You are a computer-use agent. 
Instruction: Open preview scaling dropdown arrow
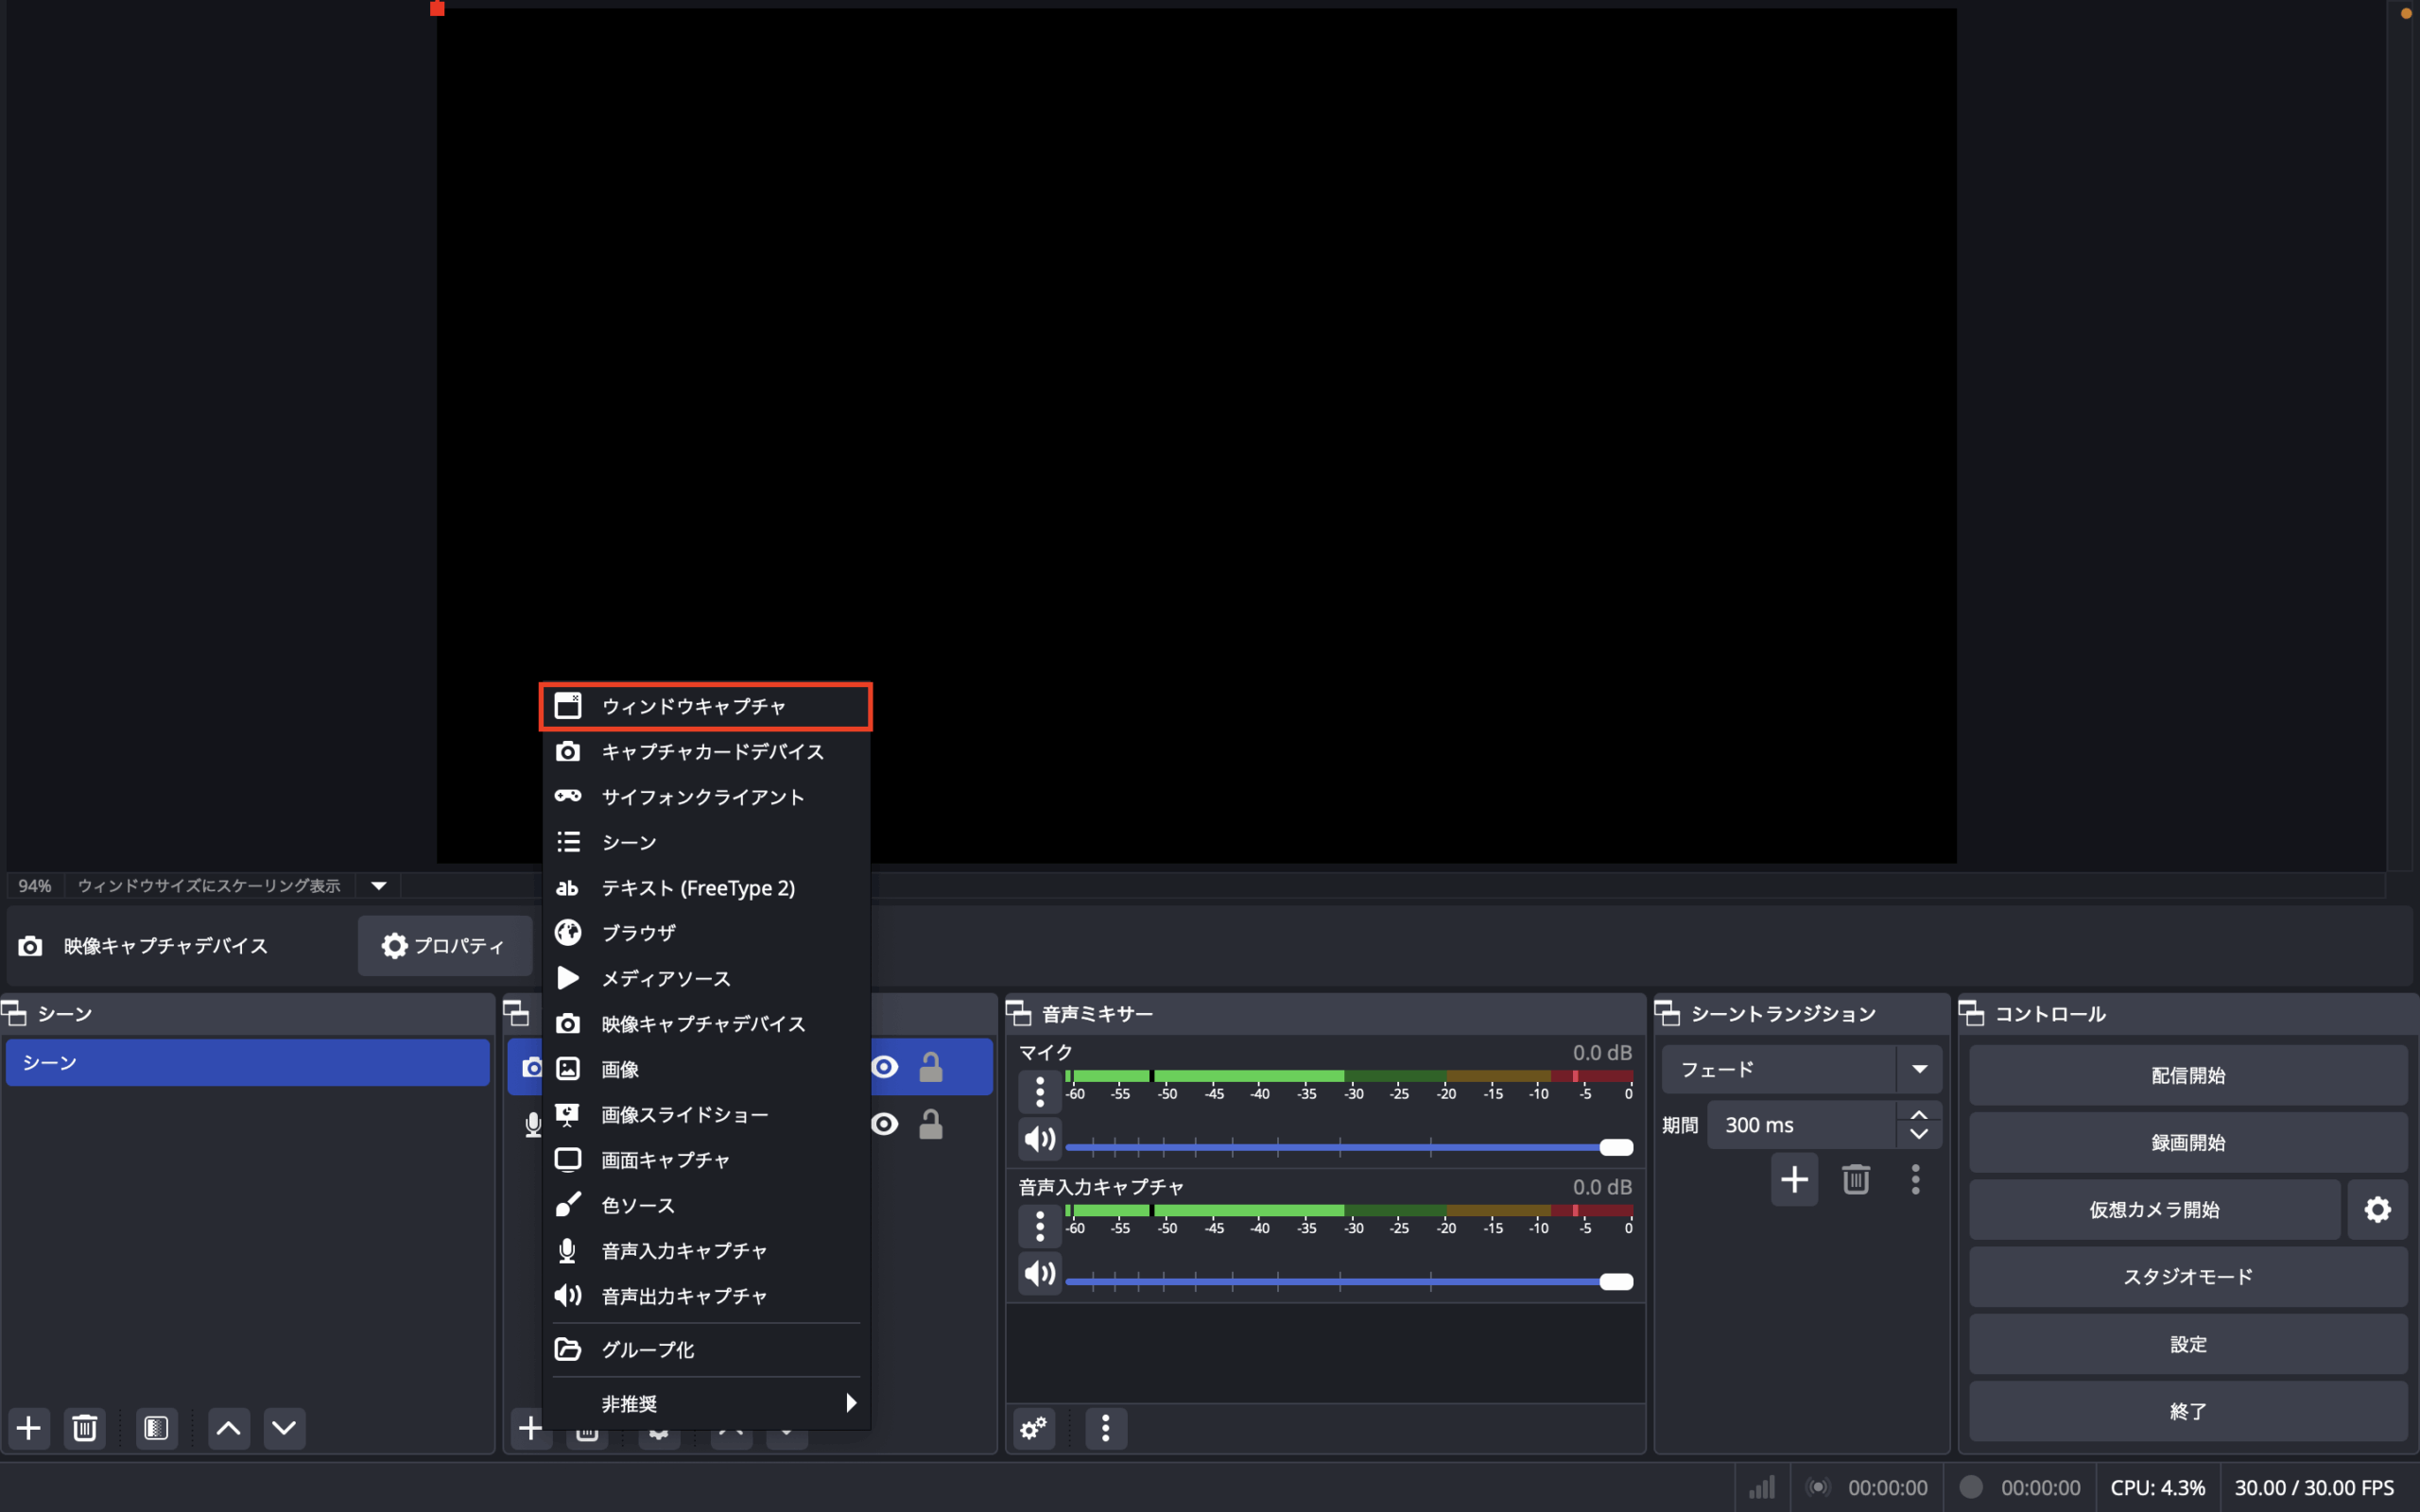(x=379, y=886)
